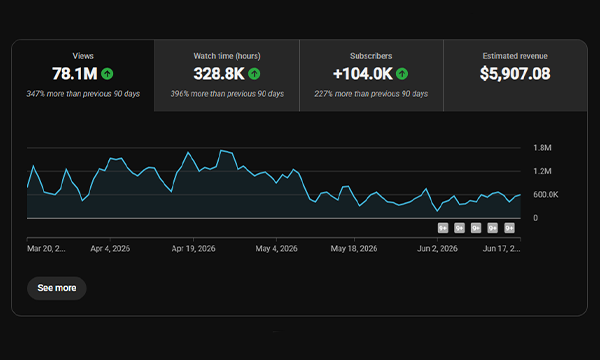Click green up arrow beside 328.8K watch time
Viewport: 600px width, 360px height.
click(x=254, y=73)
